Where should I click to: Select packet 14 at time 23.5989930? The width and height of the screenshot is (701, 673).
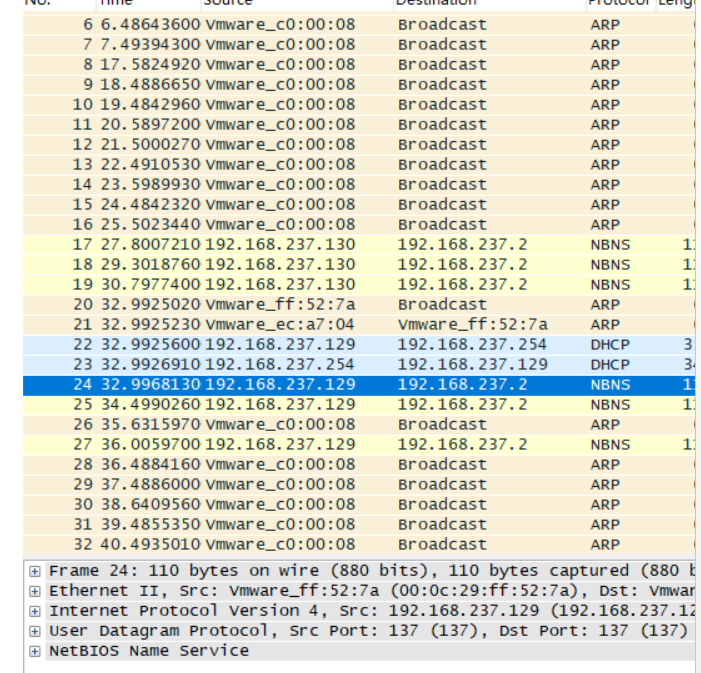pos(359,184)
